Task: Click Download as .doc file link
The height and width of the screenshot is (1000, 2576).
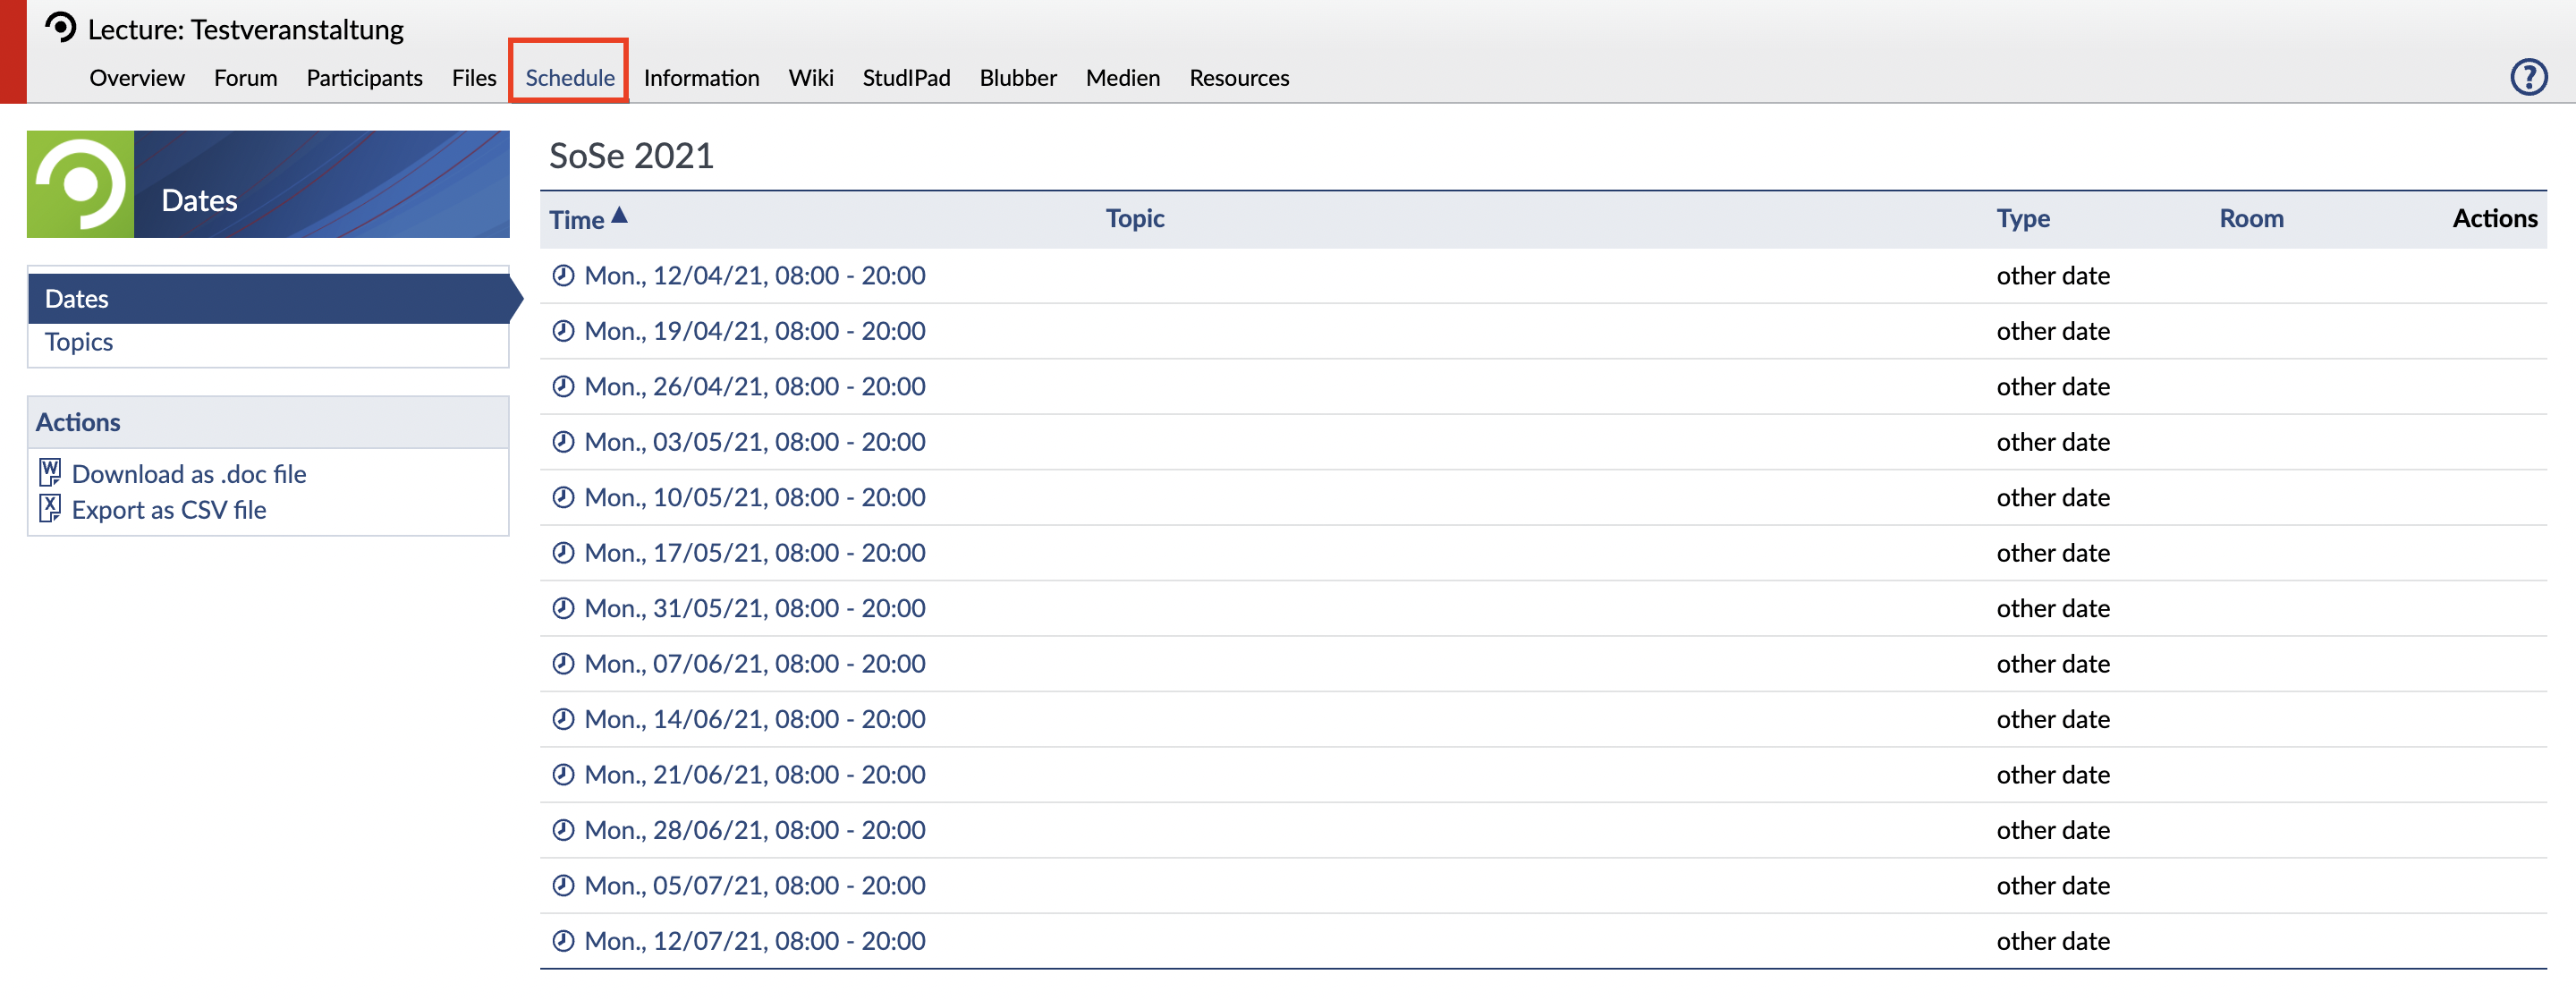Action: pyautogui.click(x=189, y=473)
